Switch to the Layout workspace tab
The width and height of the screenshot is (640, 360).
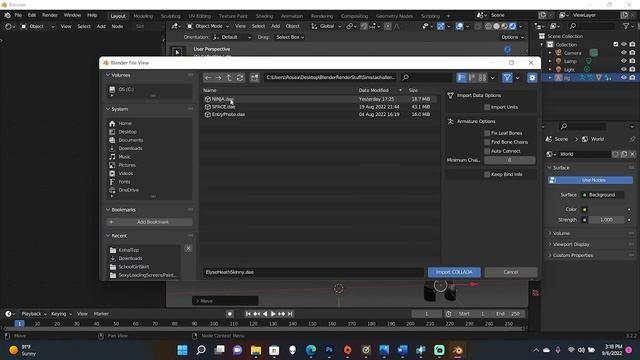pos(118,16)
